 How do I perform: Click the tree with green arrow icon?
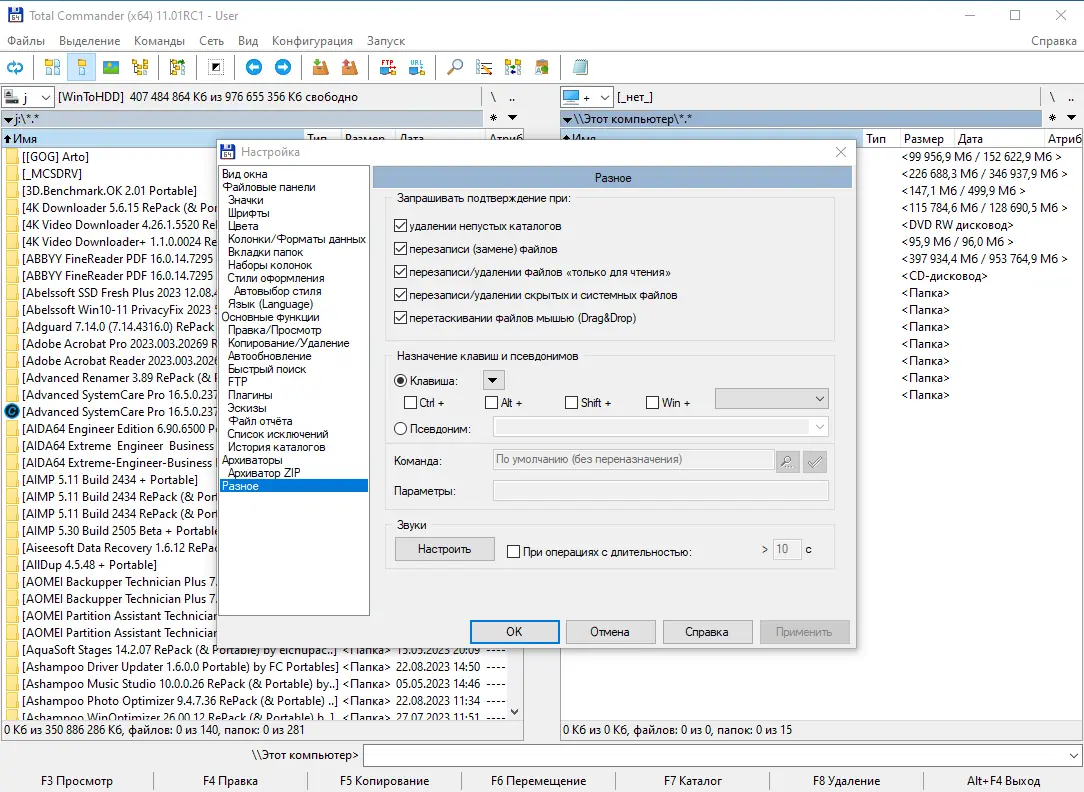coord(178,67)
